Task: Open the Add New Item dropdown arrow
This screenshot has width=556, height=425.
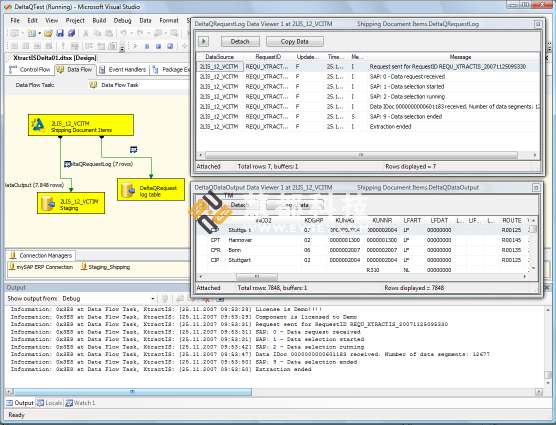Action: [x=39, y=34]
